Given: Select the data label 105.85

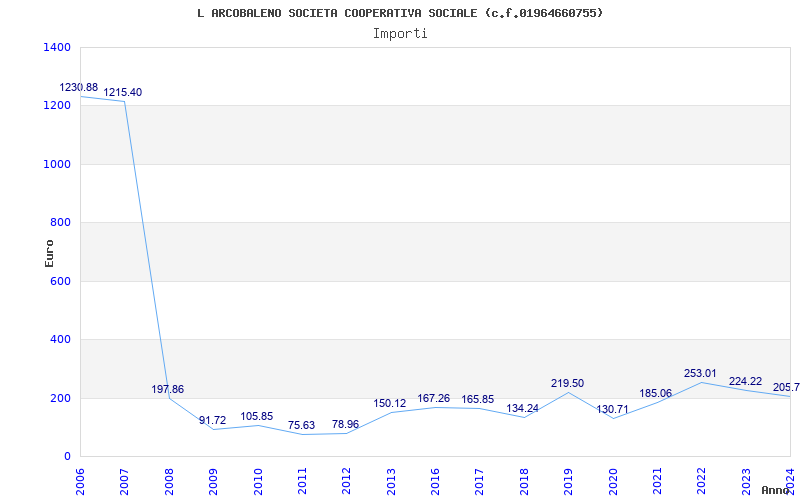Looking at the screenshot, I should click(x=257, y=416).
